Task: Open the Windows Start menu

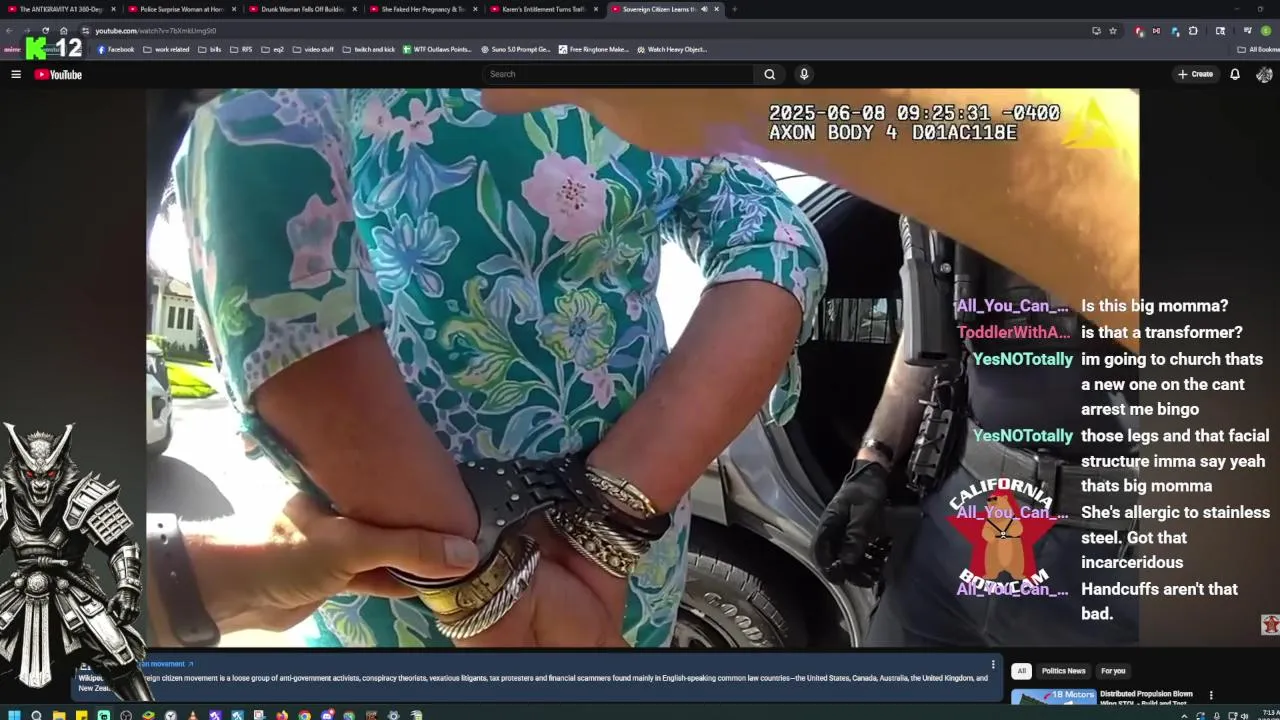Action: [14, 715]
